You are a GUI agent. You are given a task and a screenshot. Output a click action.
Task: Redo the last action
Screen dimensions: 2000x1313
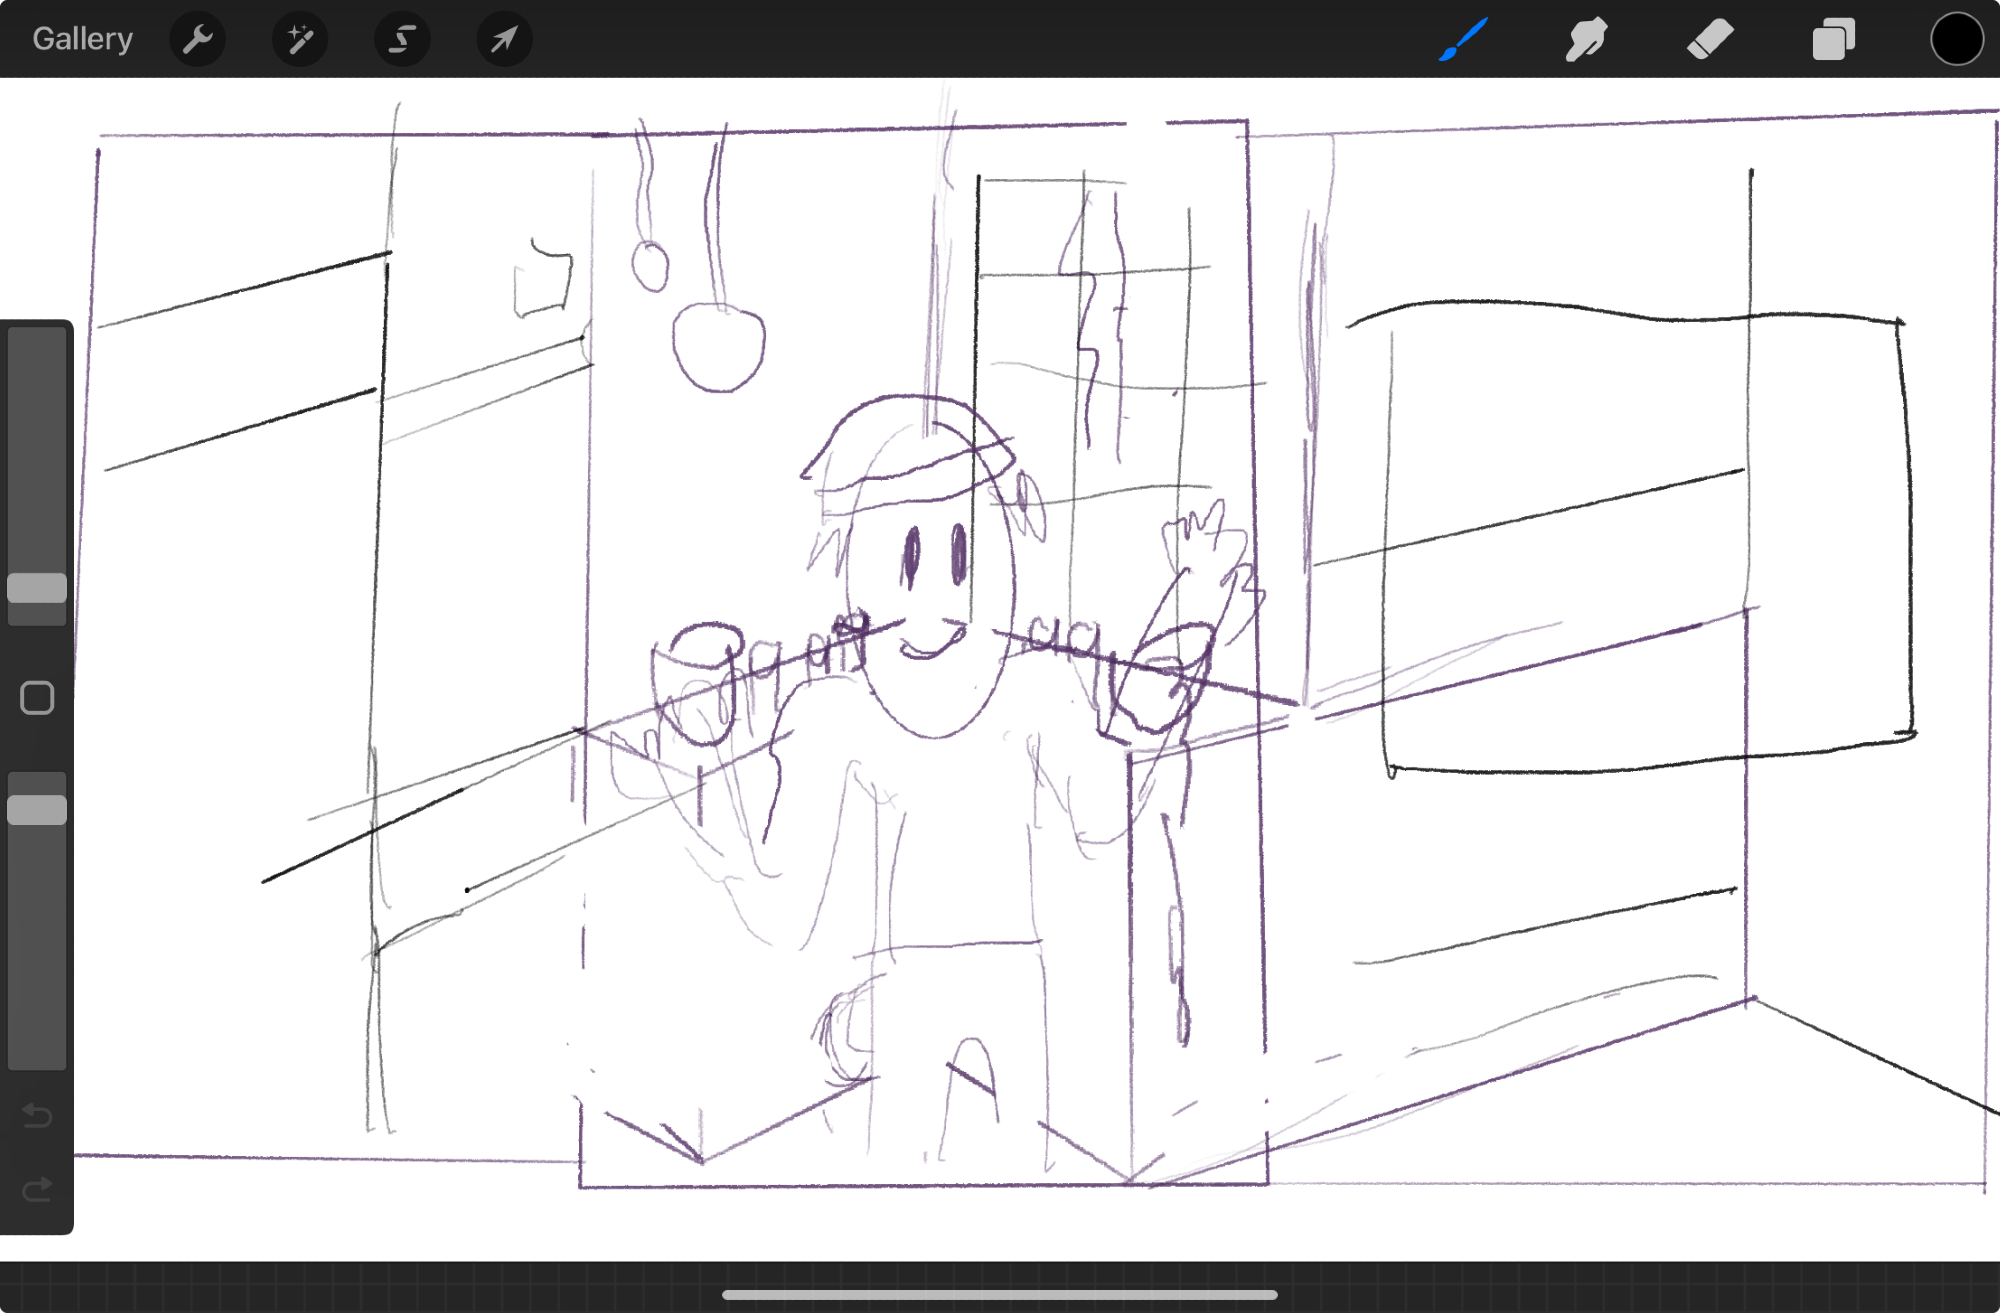(x=37, y=1190)
